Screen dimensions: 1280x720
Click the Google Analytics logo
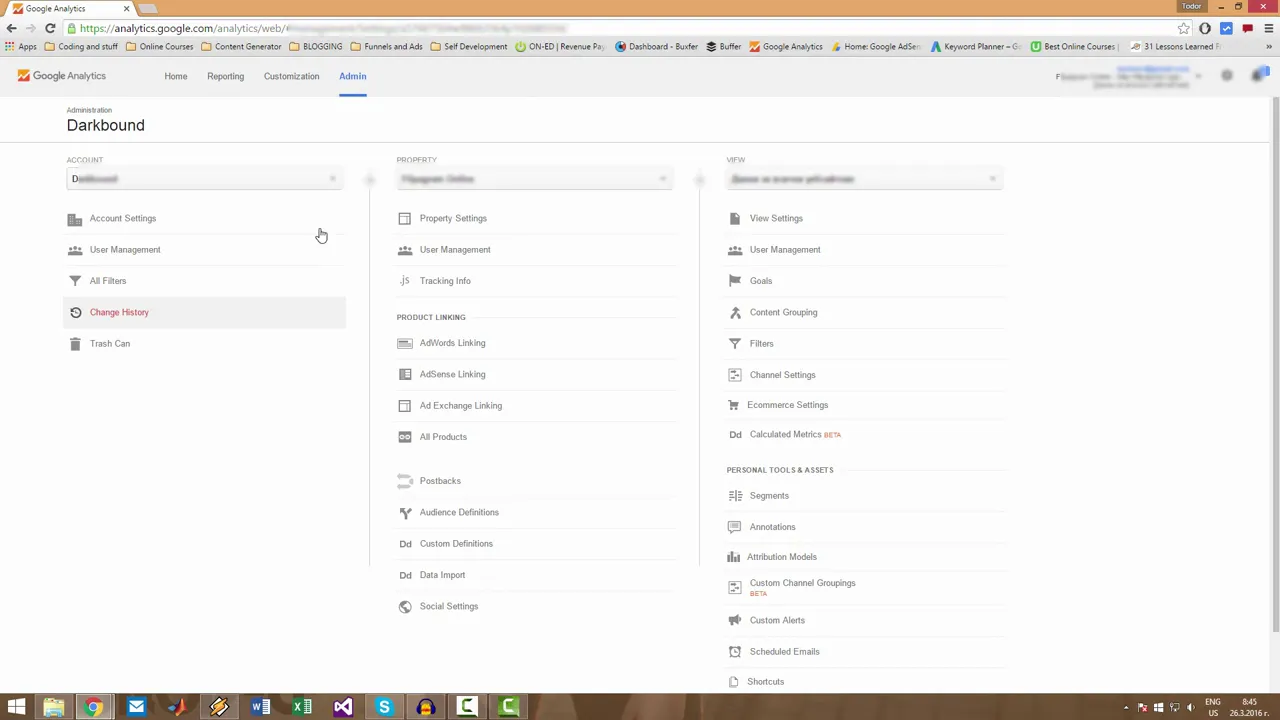[61, 76]
